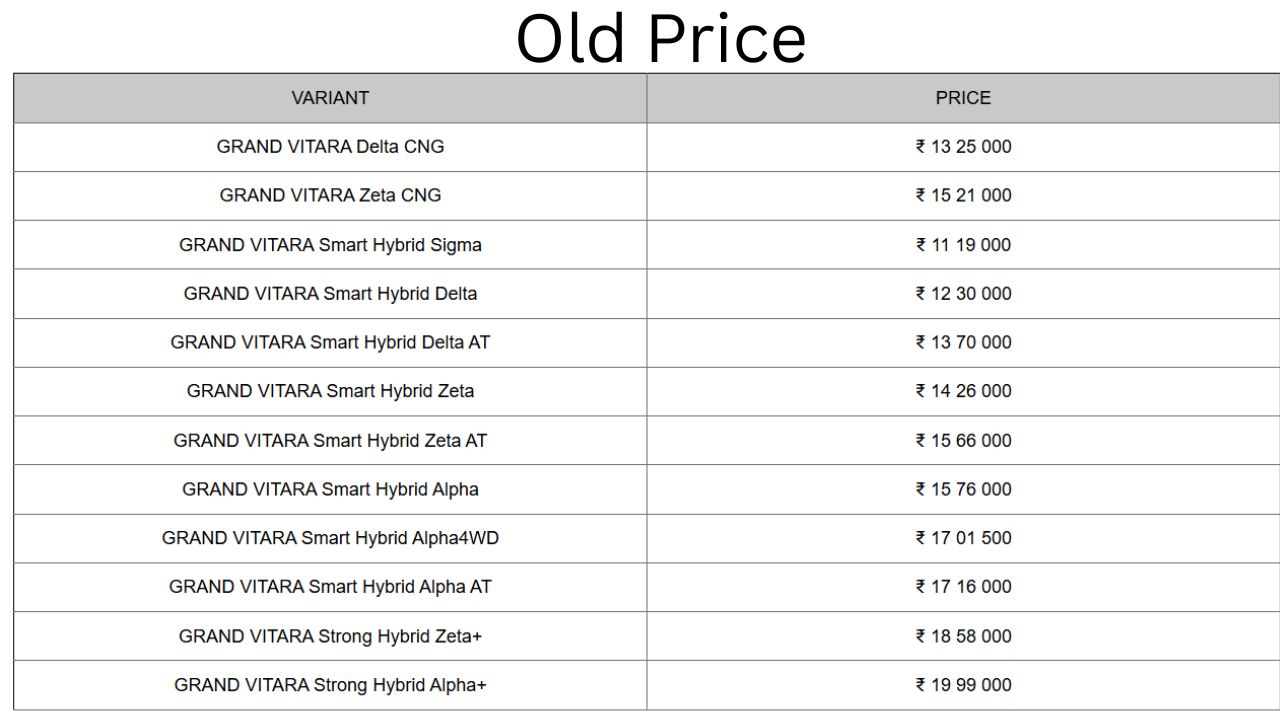Screen dimensions: 1280x720
Task: Select the ₹ 11 19 000 price cell
Action: point(963,245)
